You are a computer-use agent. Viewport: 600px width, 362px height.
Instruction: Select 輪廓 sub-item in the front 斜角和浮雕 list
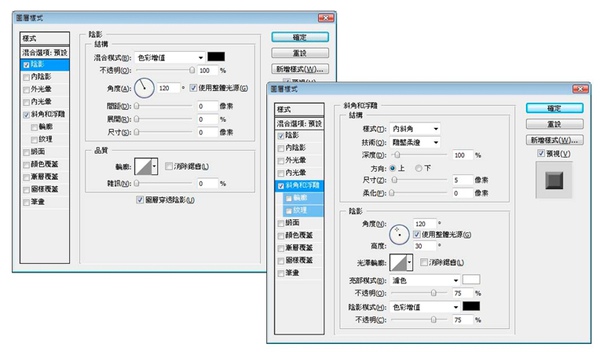click(x=300, y=198)
